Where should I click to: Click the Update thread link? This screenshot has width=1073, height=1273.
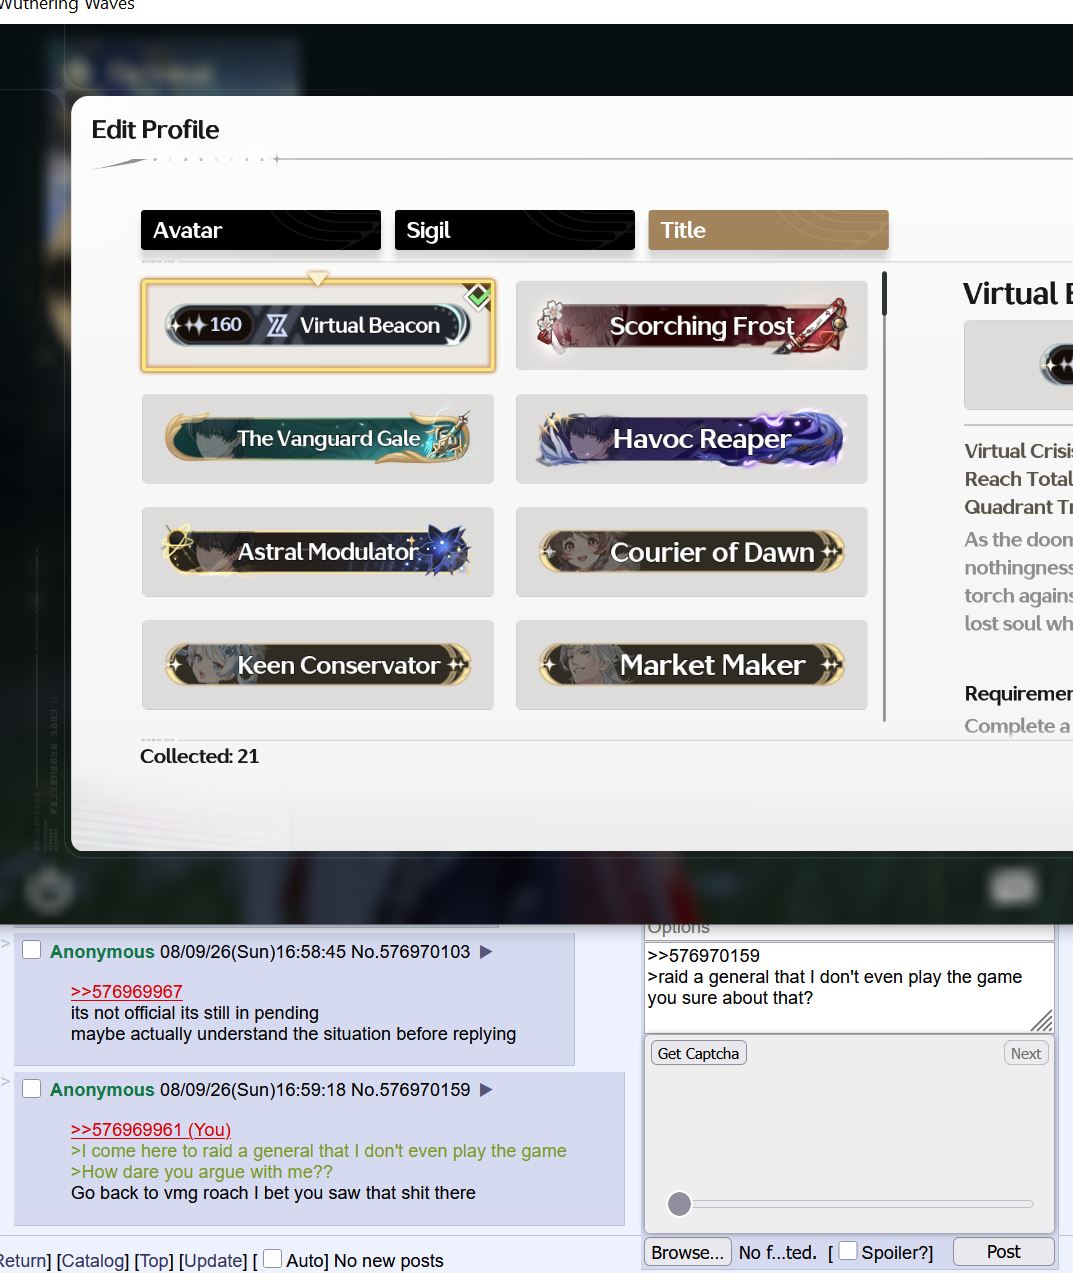pyautogui.click(x=213, y=1261)
